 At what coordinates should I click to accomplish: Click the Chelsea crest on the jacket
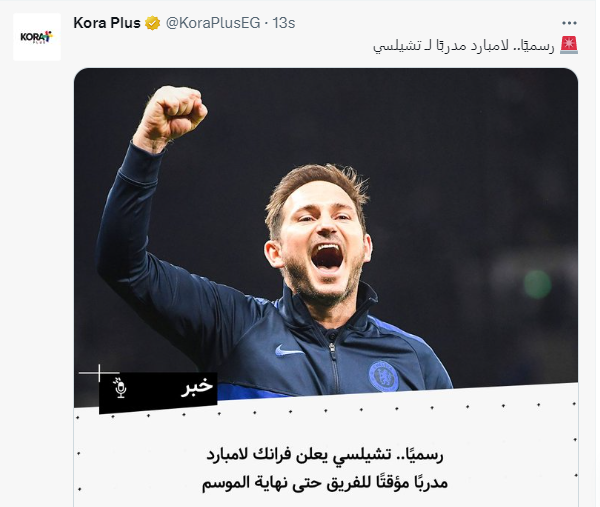tap(383, 376)
